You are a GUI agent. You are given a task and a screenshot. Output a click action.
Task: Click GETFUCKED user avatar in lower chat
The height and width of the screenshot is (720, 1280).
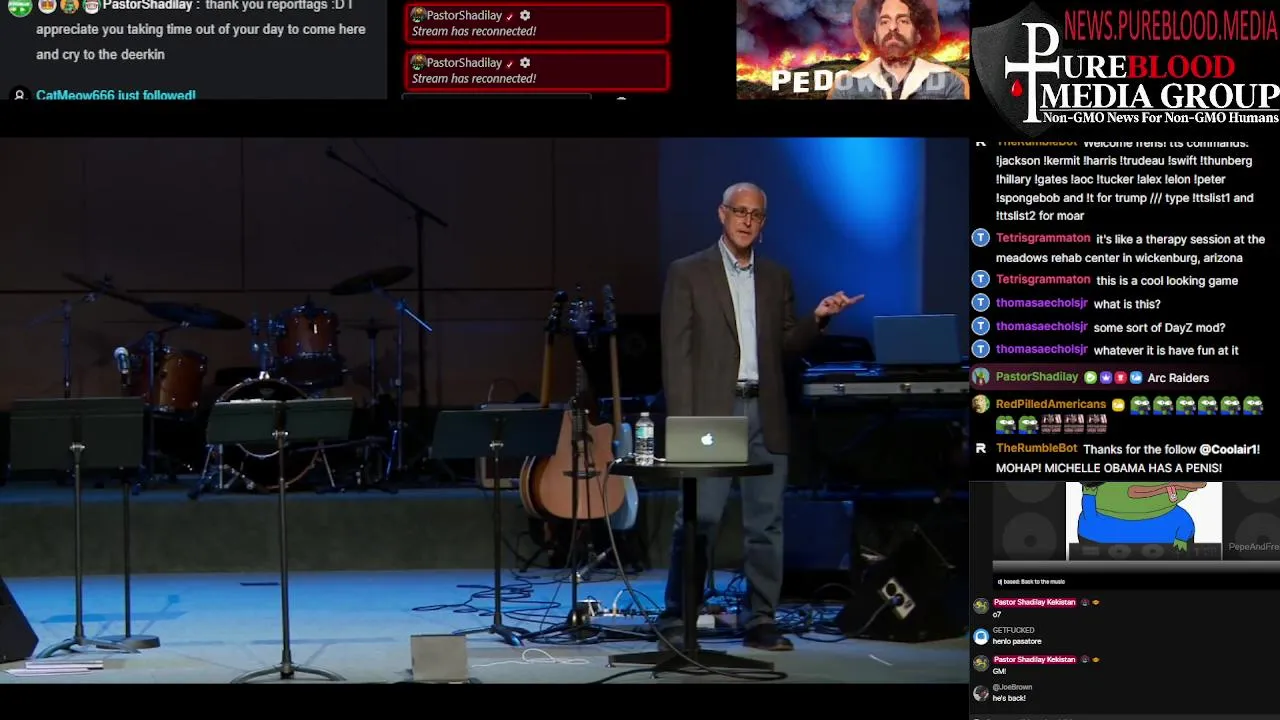click(981, 636)
